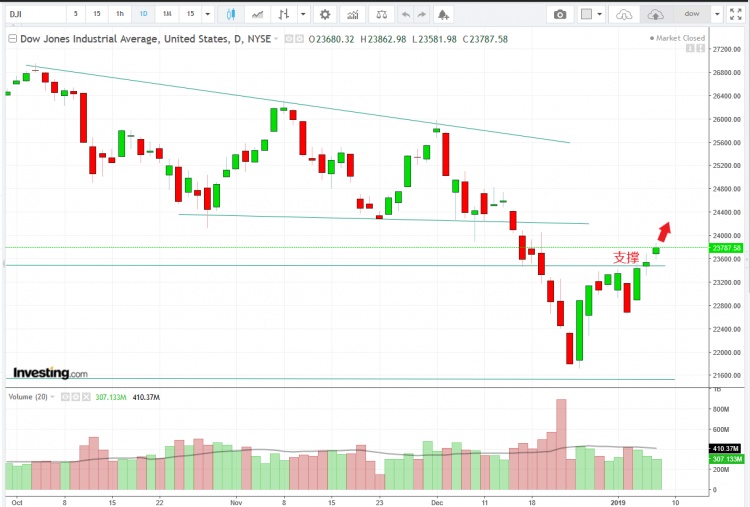Click the compare symbols scales icon
Viewport: 750px width, 507px height.
(x=379, y=14)
